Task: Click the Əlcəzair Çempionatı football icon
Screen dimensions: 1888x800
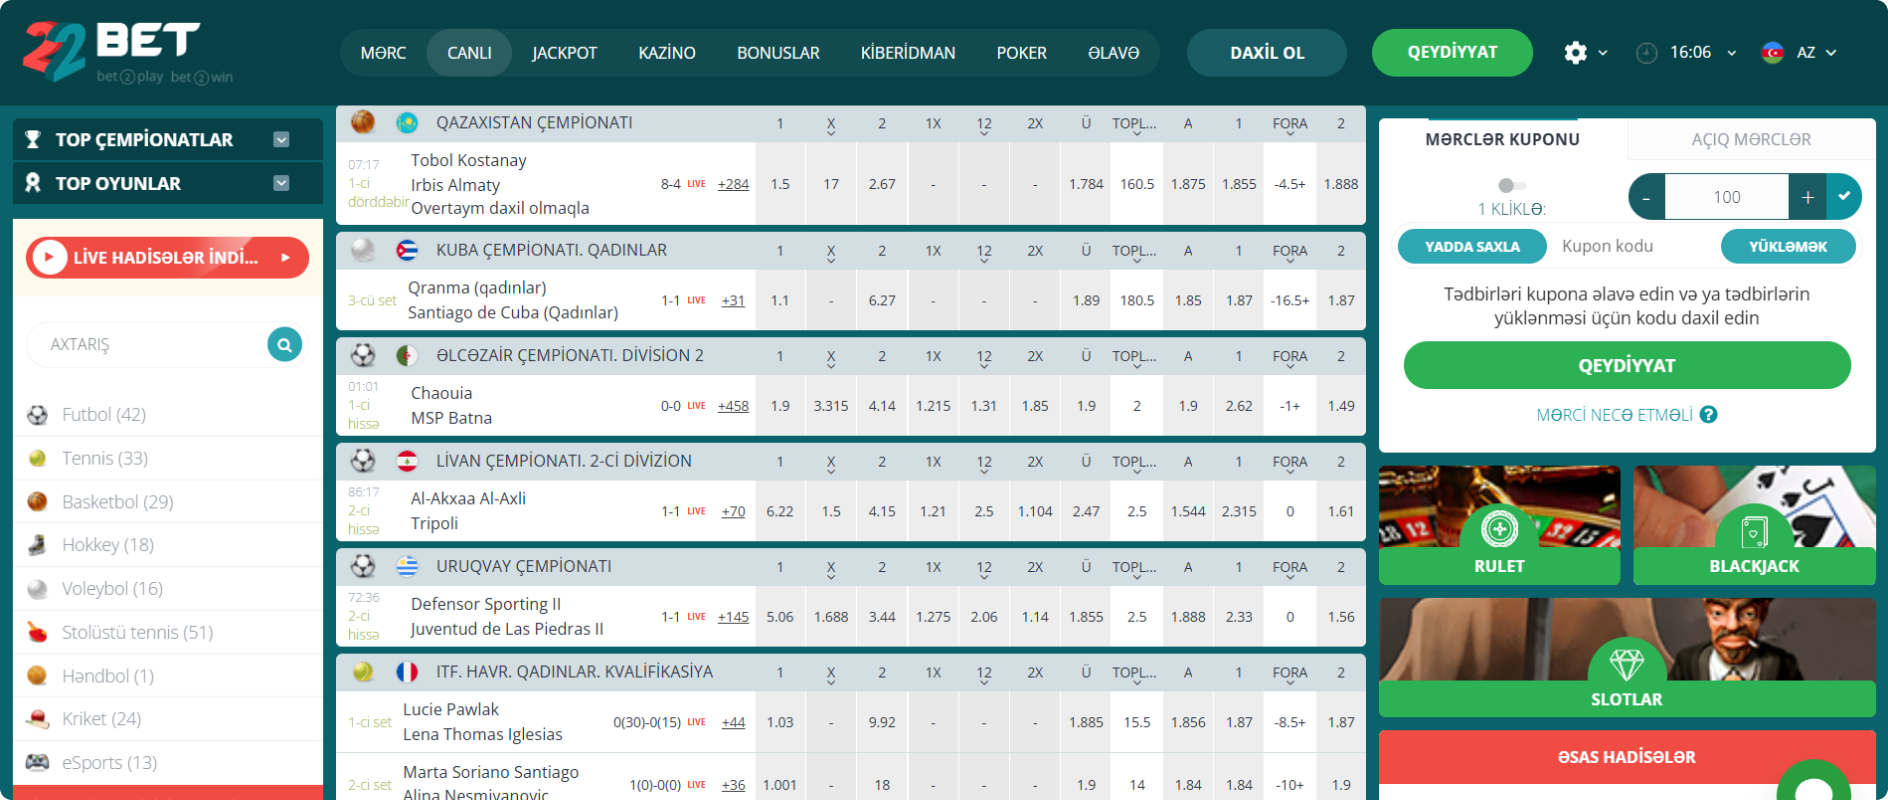Action: coord(363,355)
